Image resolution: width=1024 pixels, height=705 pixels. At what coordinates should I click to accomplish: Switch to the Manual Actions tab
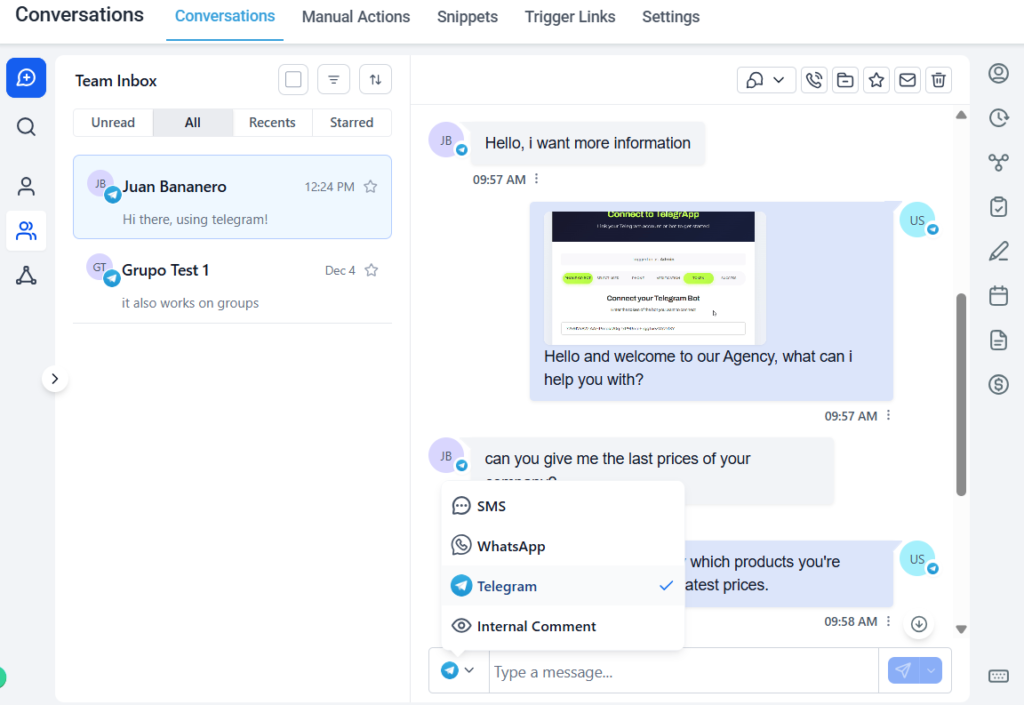coord(355,17)
